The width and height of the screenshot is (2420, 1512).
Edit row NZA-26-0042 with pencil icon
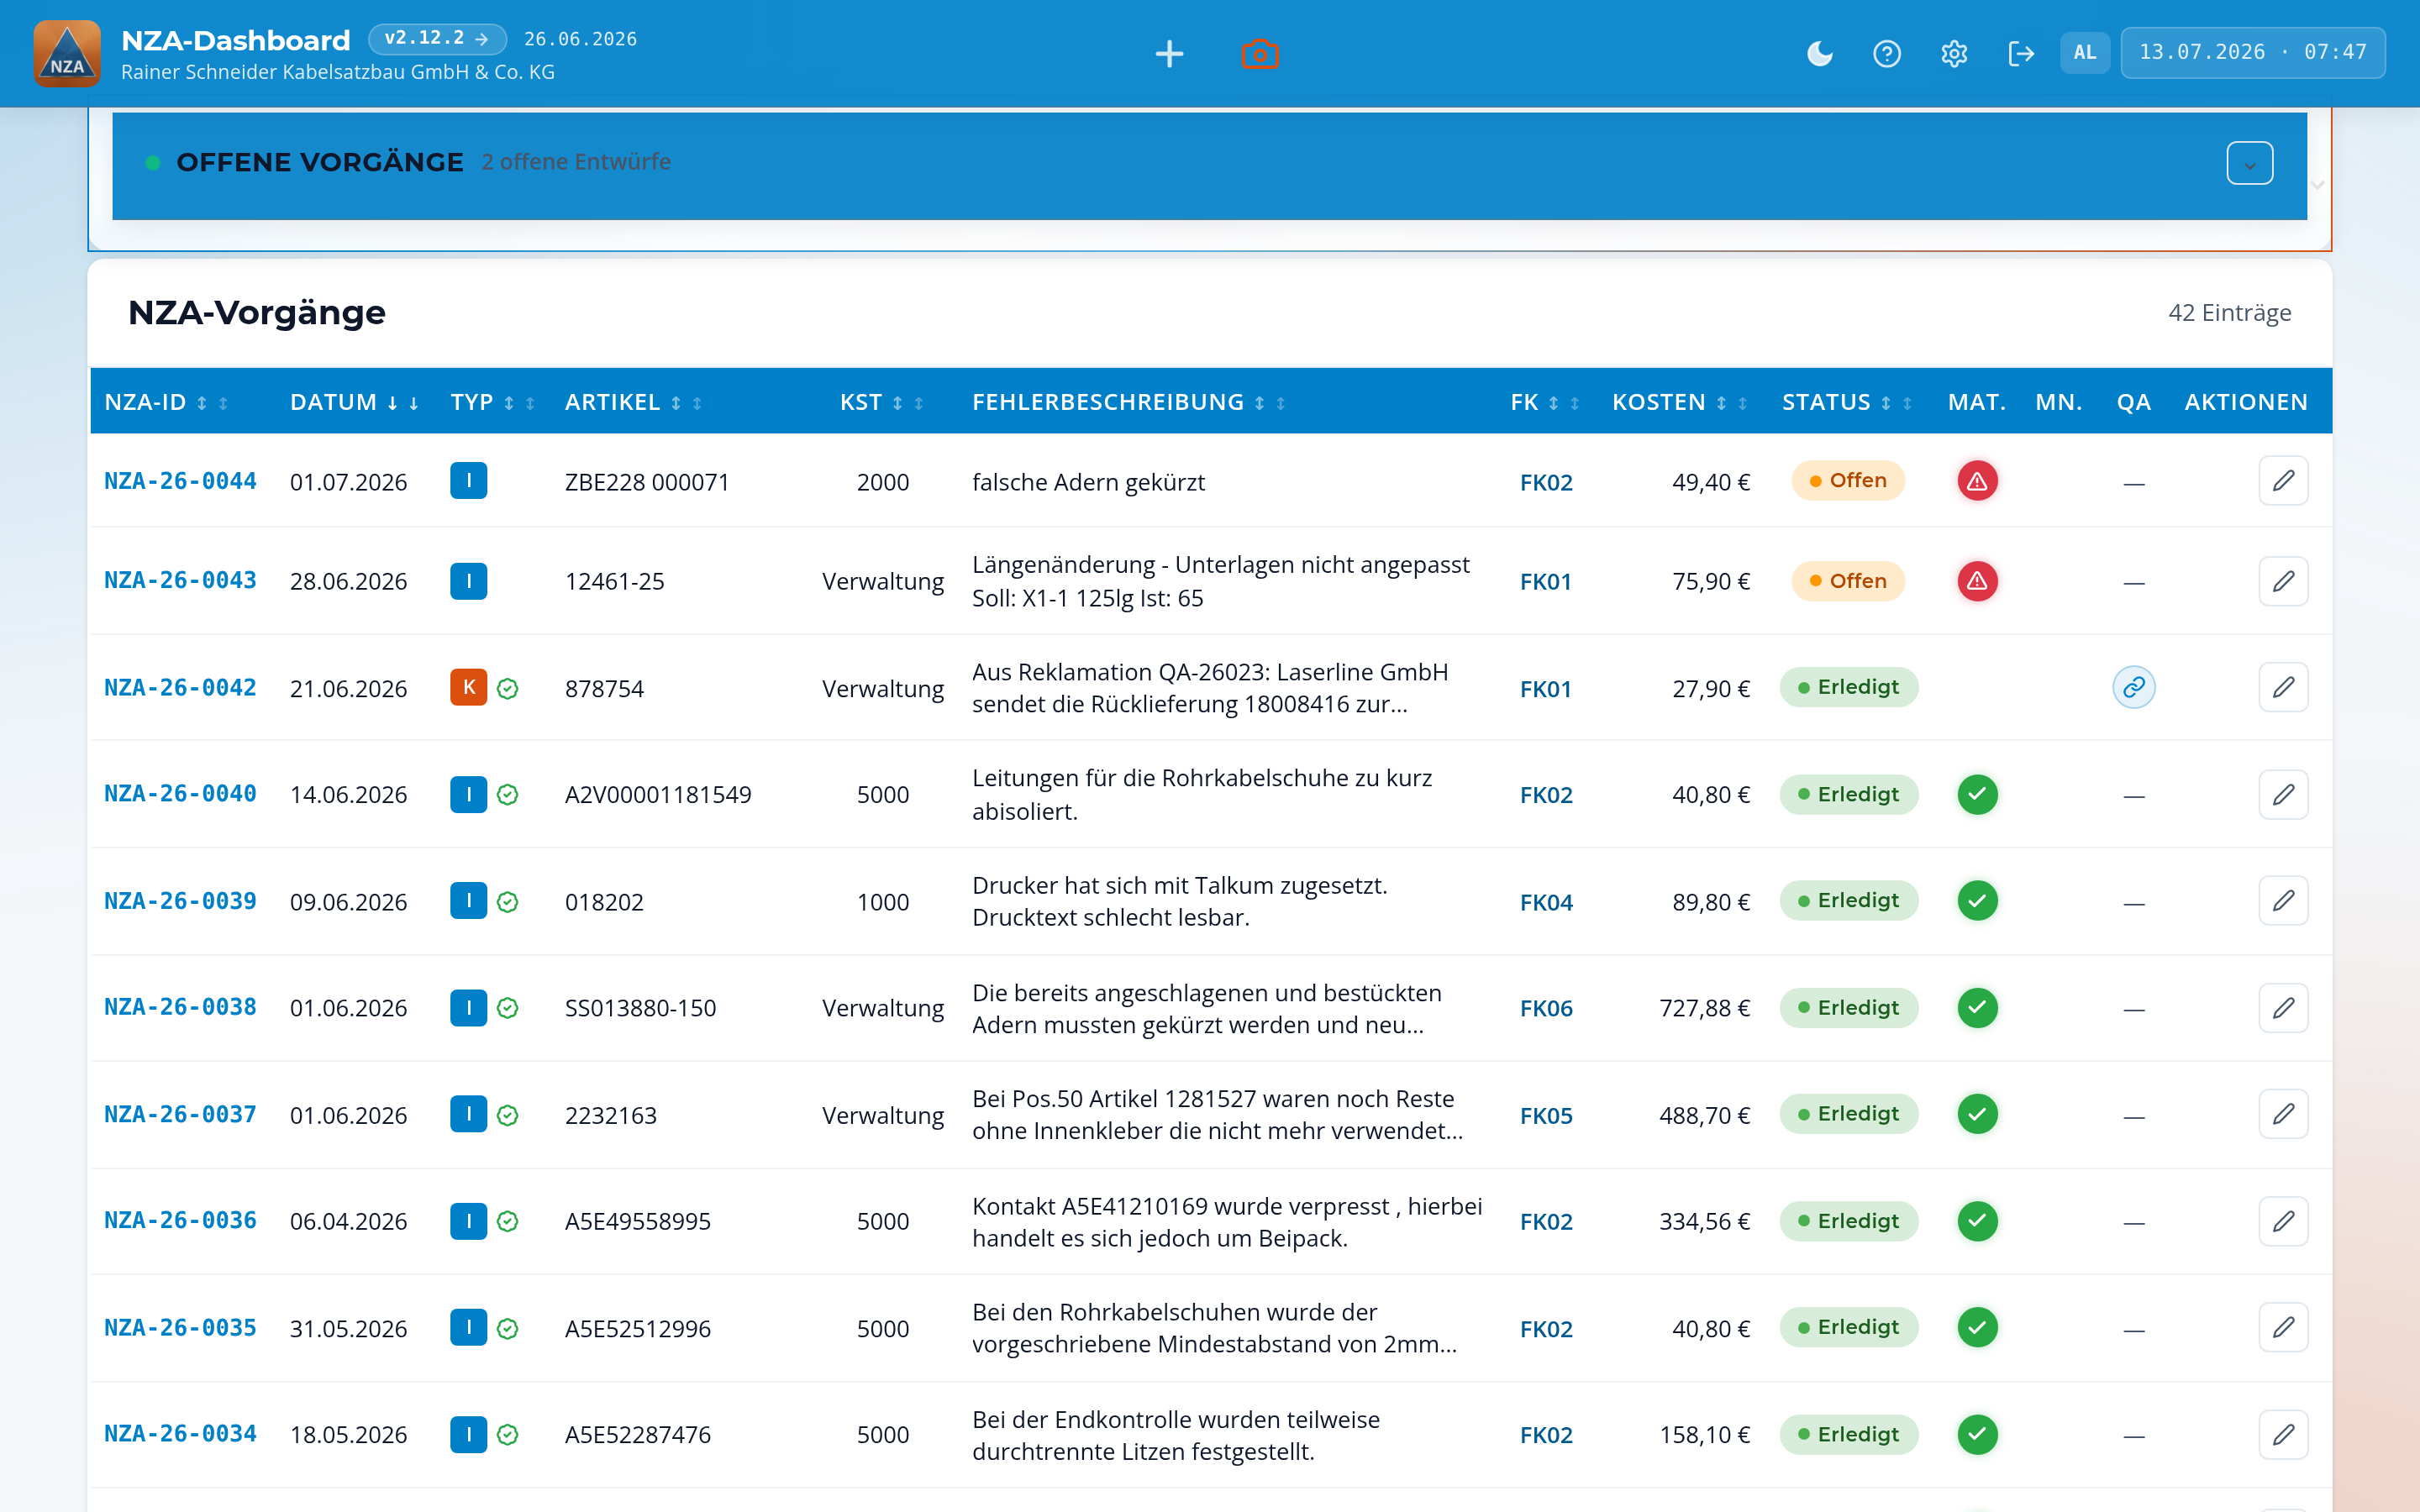click(2283, 687)
